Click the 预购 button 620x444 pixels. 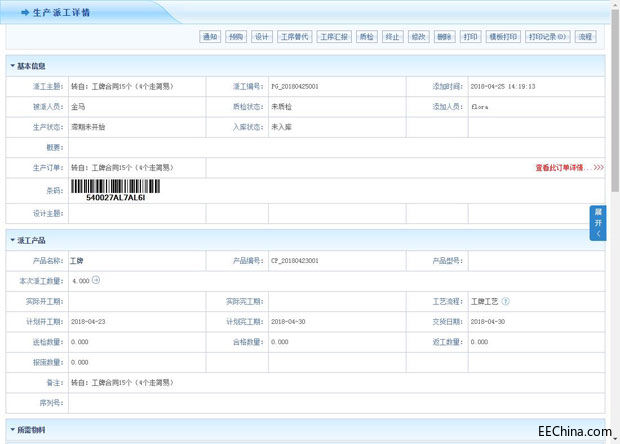[236, 37]
